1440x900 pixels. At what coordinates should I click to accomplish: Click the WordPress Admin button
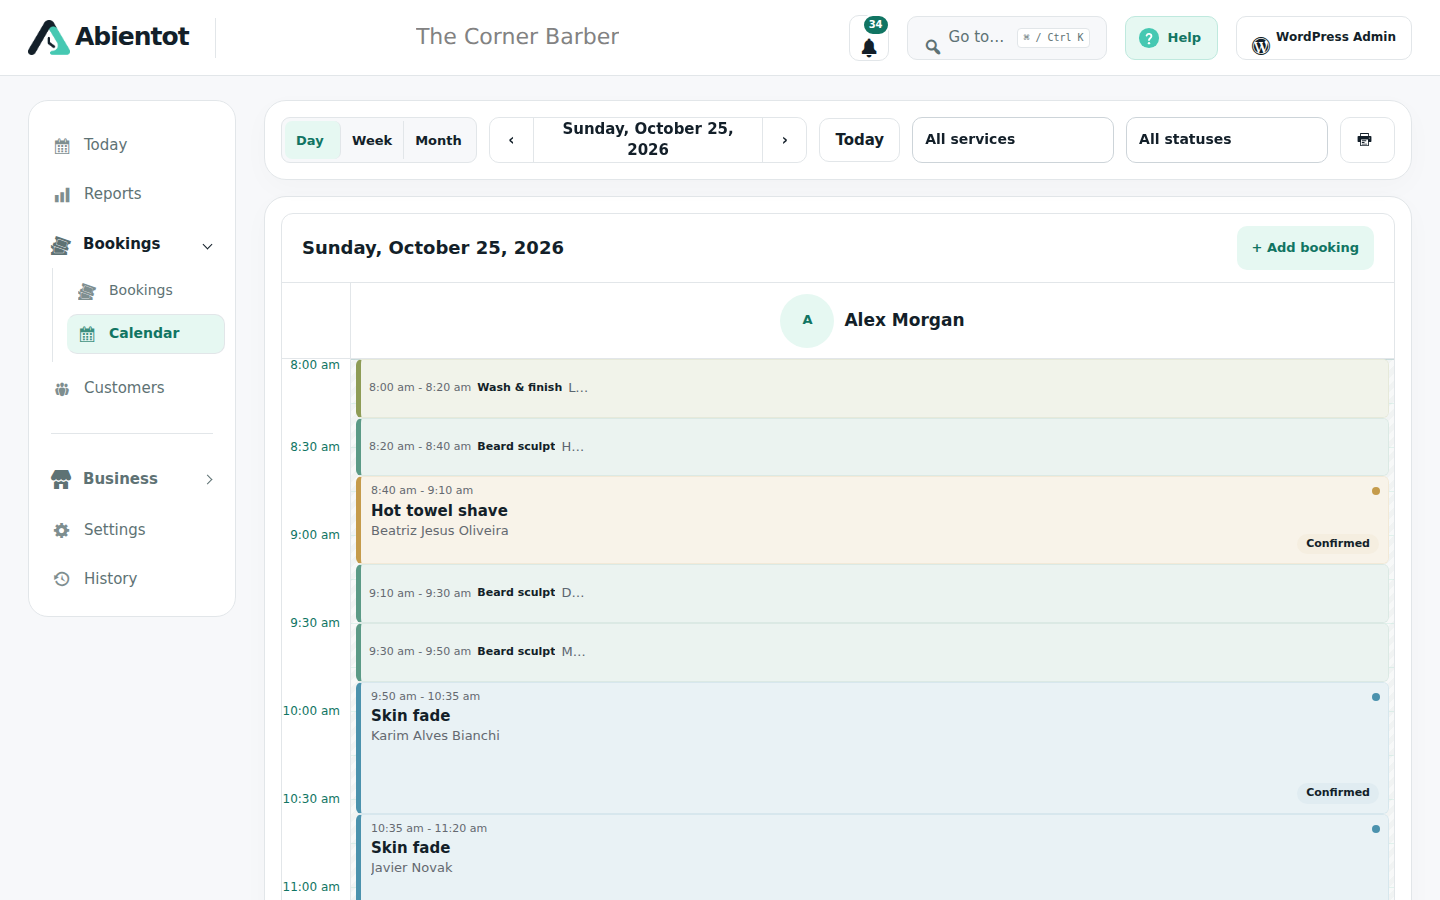(1324, 38)
